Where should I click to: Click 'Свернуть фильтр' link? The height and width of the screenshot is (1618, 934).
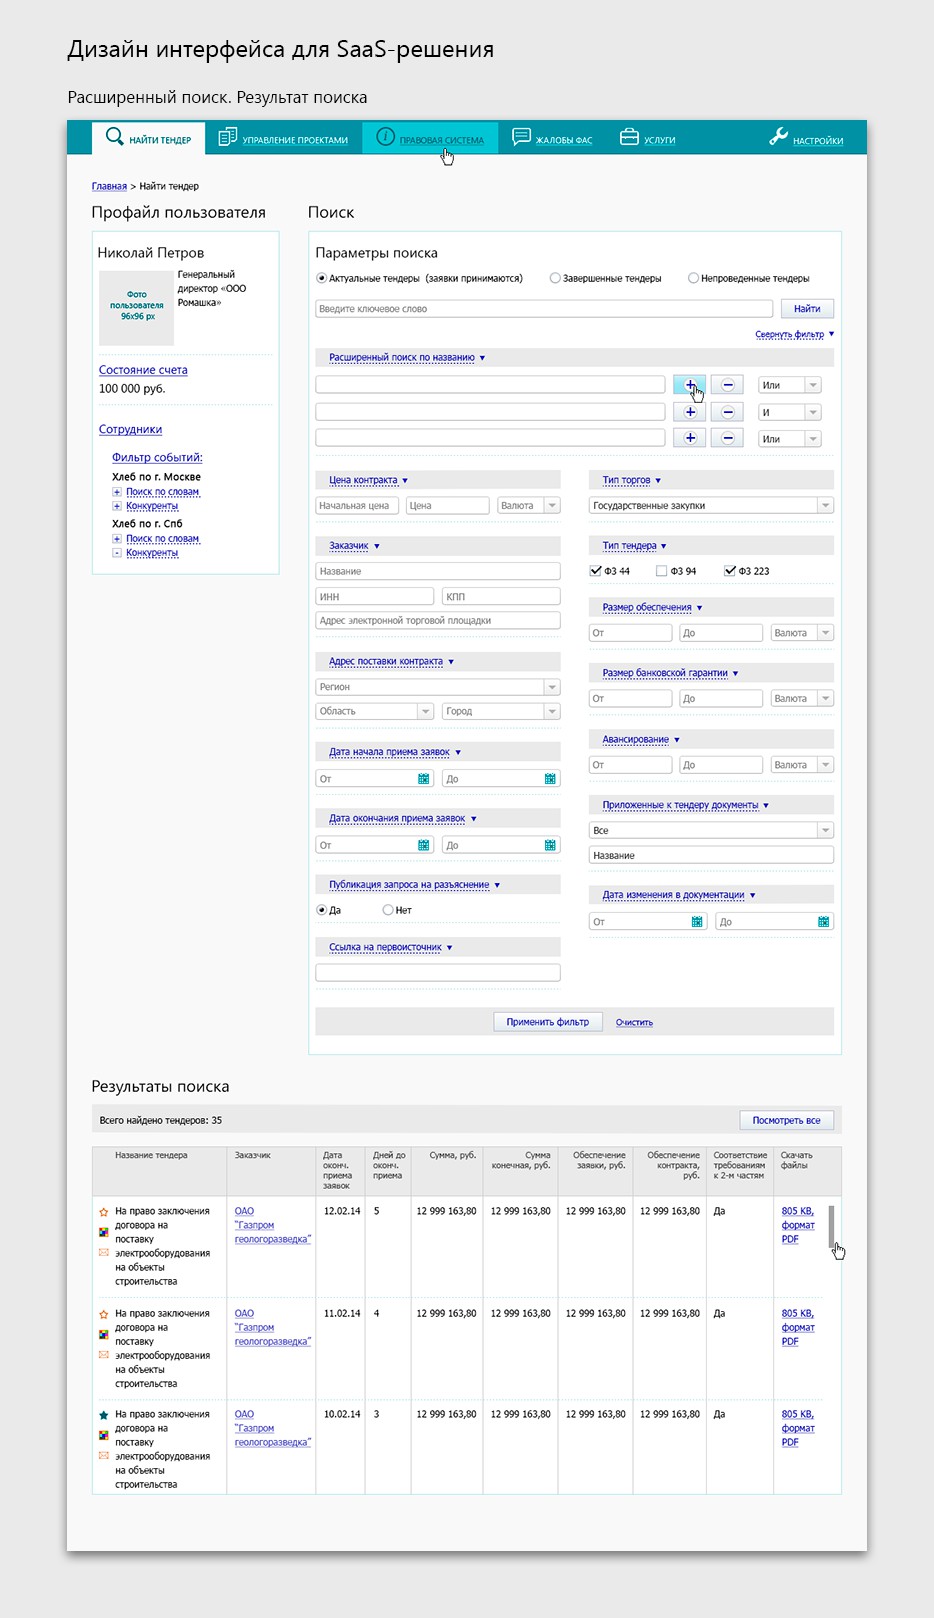(790, 334)
